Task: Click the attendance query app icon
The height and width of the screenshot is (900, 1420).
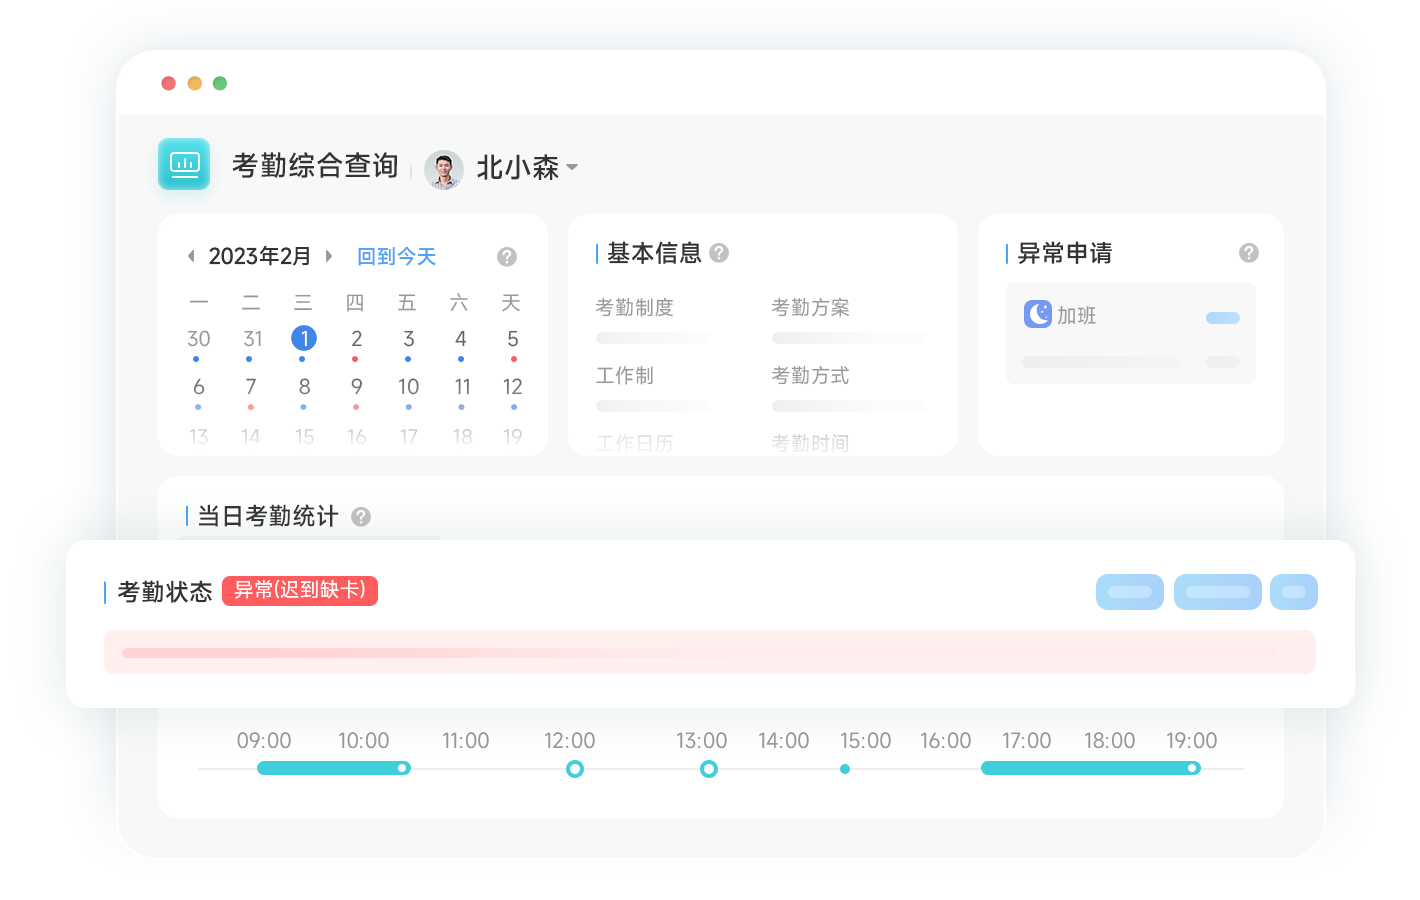Action: point(184,164)
